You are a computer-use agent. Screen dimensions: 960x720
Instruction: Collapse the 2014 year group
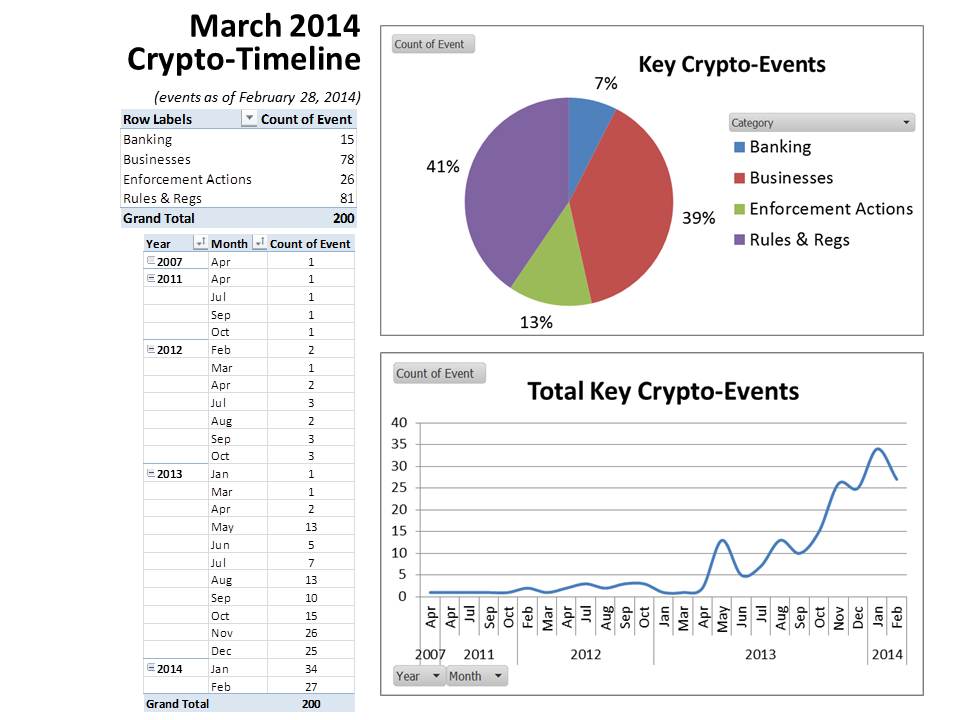tap(151, 668)
